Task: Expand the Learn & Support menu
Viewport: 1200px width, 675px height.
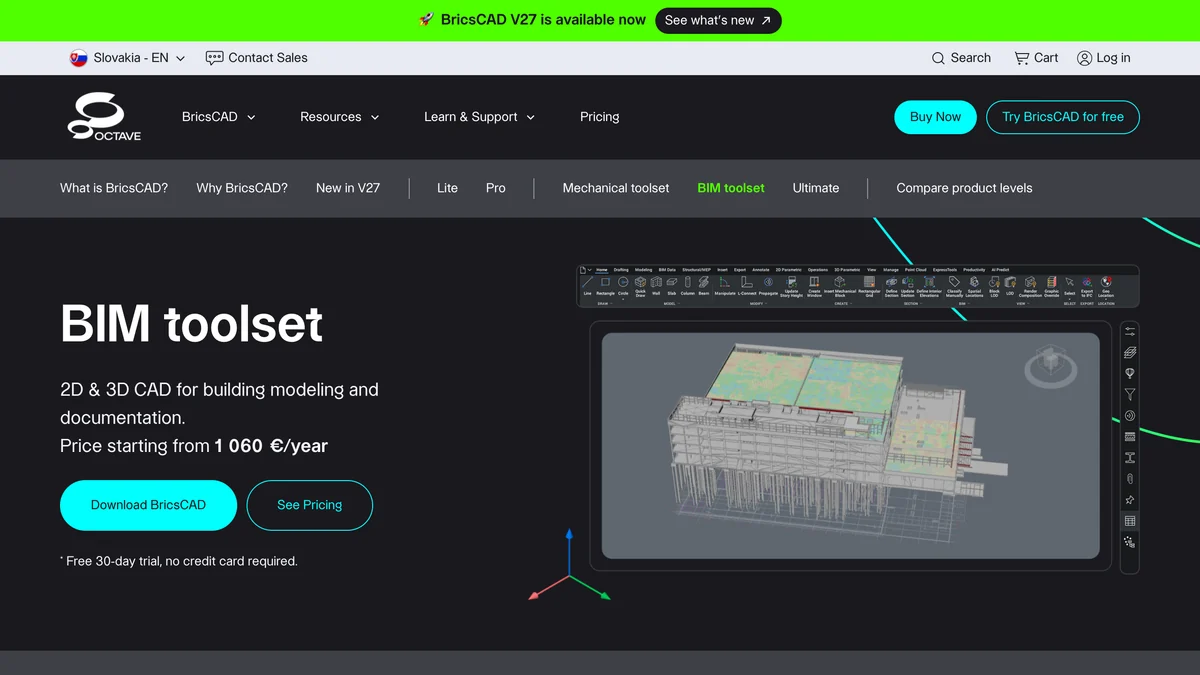Action: pyautogui.click(x=480, y=117)
